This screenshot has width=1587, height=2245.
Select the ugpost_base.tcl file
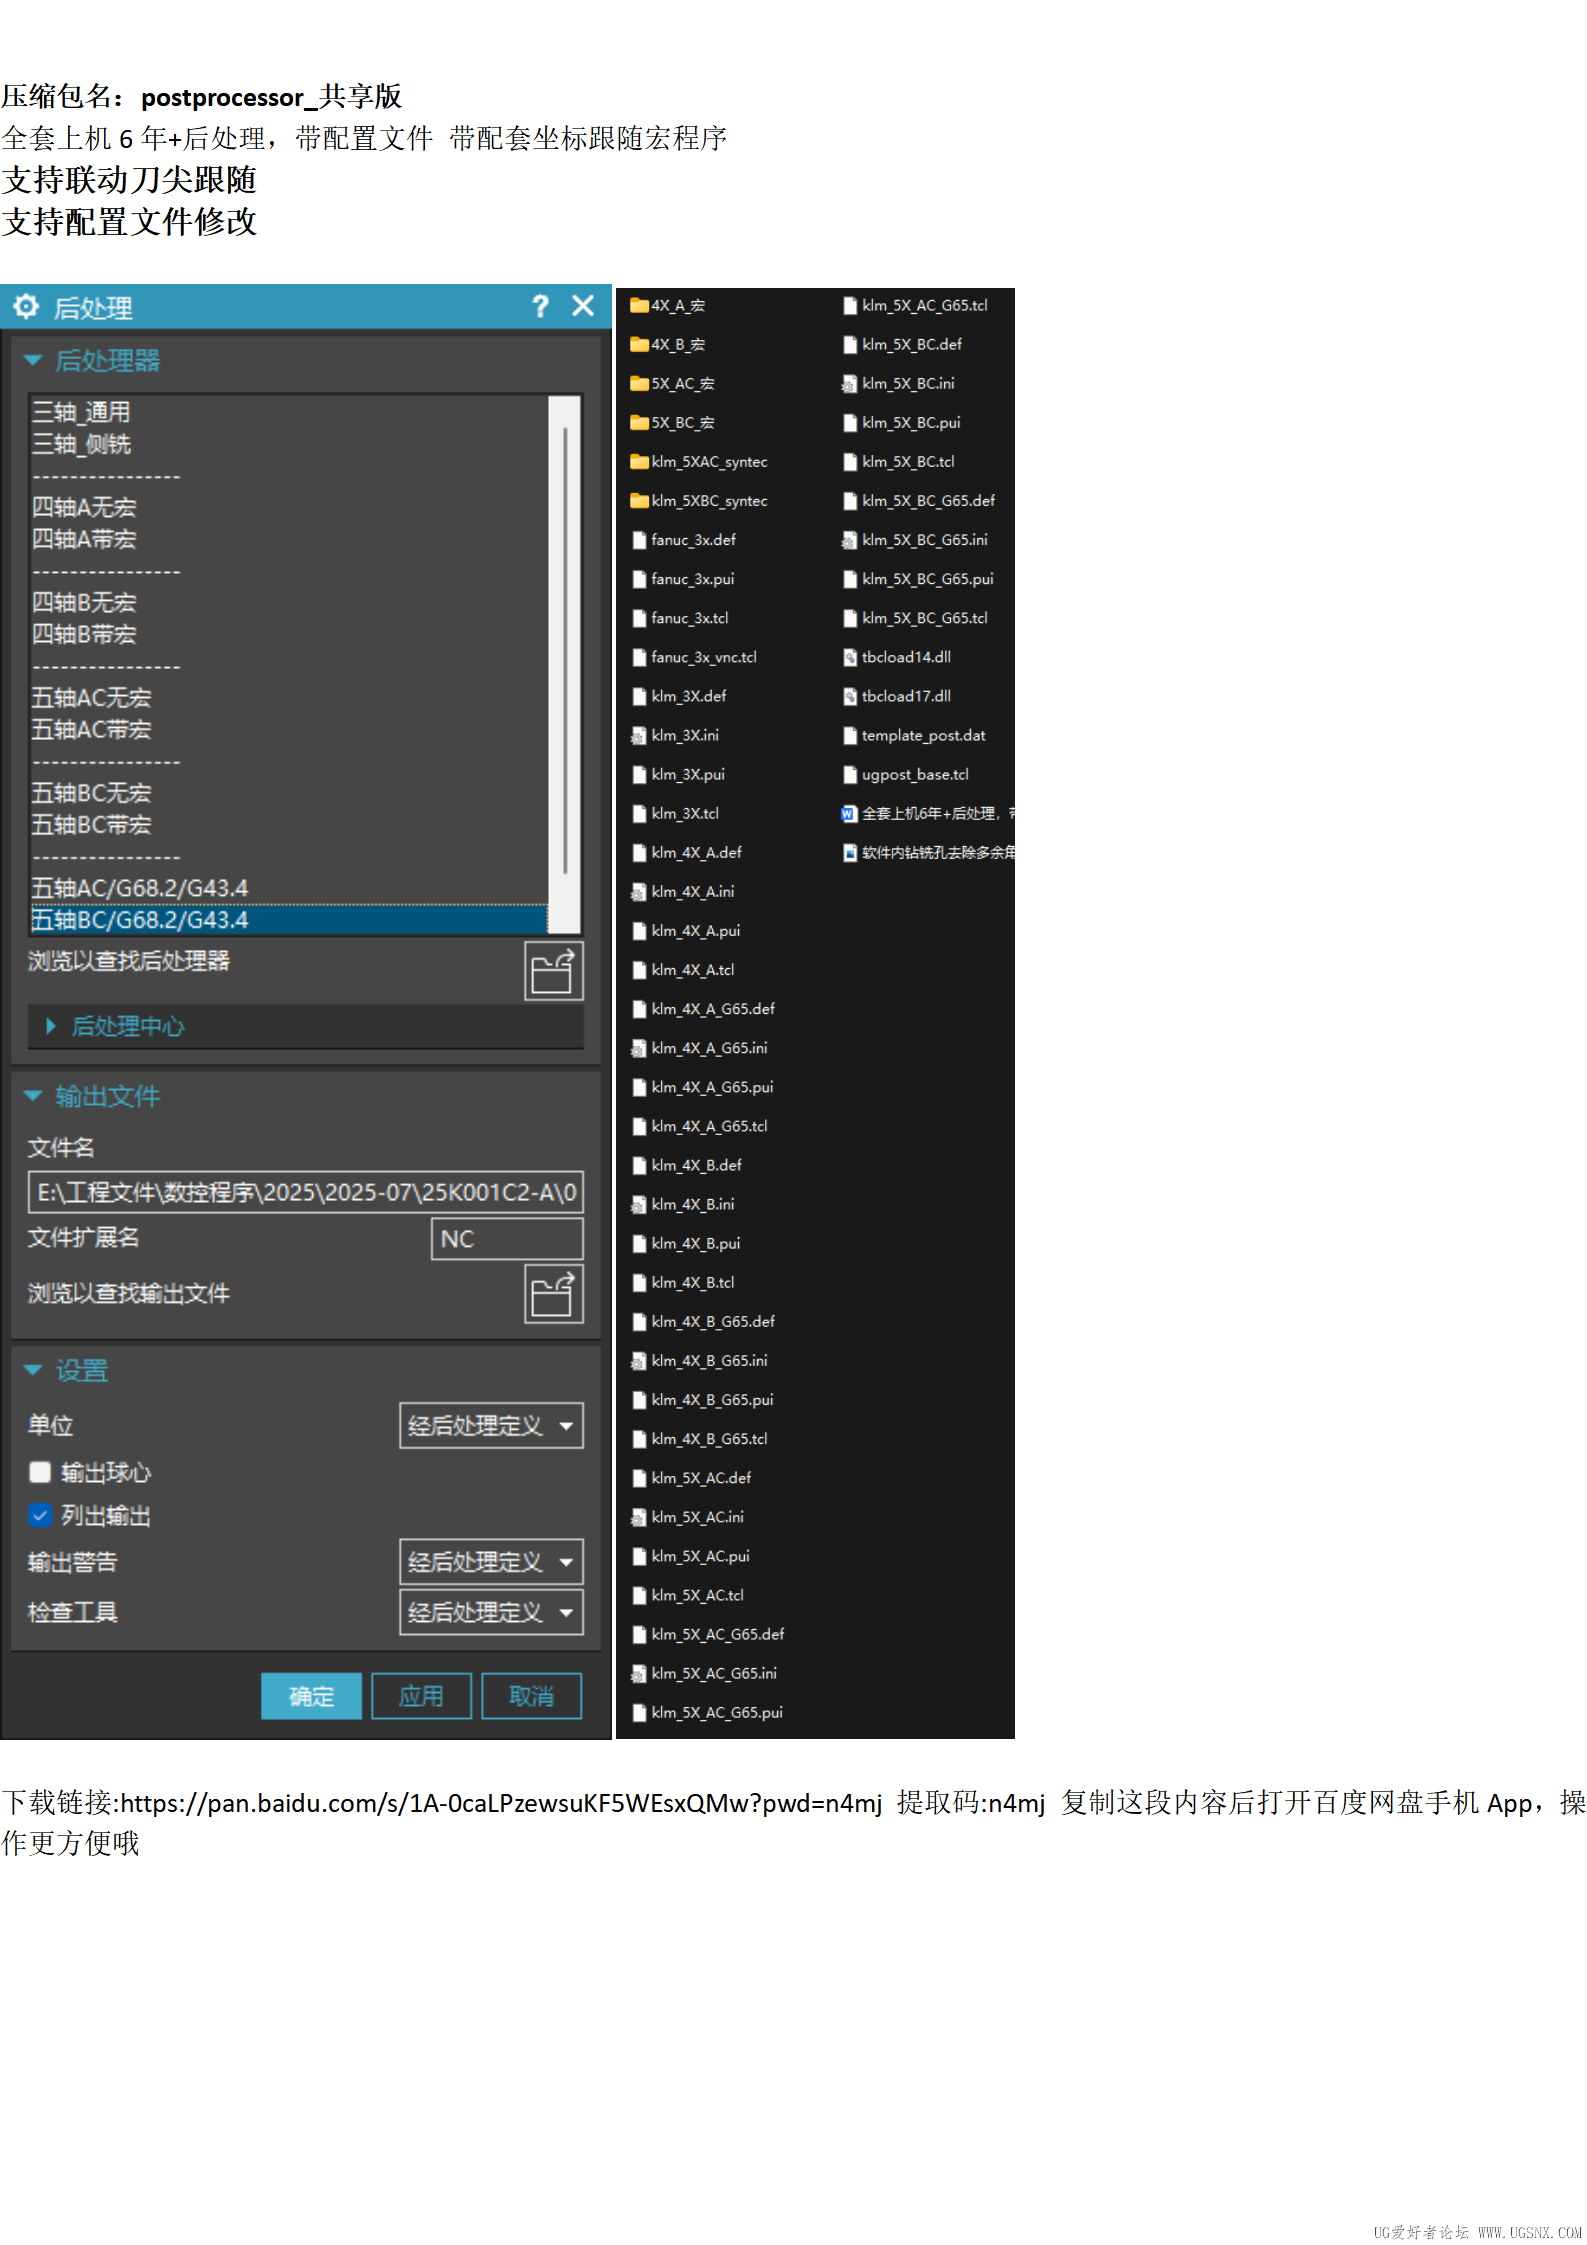click(906, 775)
